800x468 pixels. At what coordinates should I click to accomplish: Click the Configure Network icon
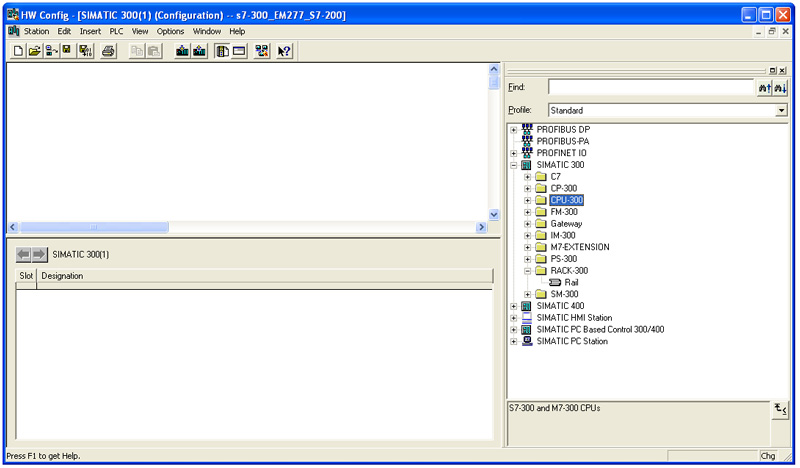pyautogui.click(x=262, y=51)
